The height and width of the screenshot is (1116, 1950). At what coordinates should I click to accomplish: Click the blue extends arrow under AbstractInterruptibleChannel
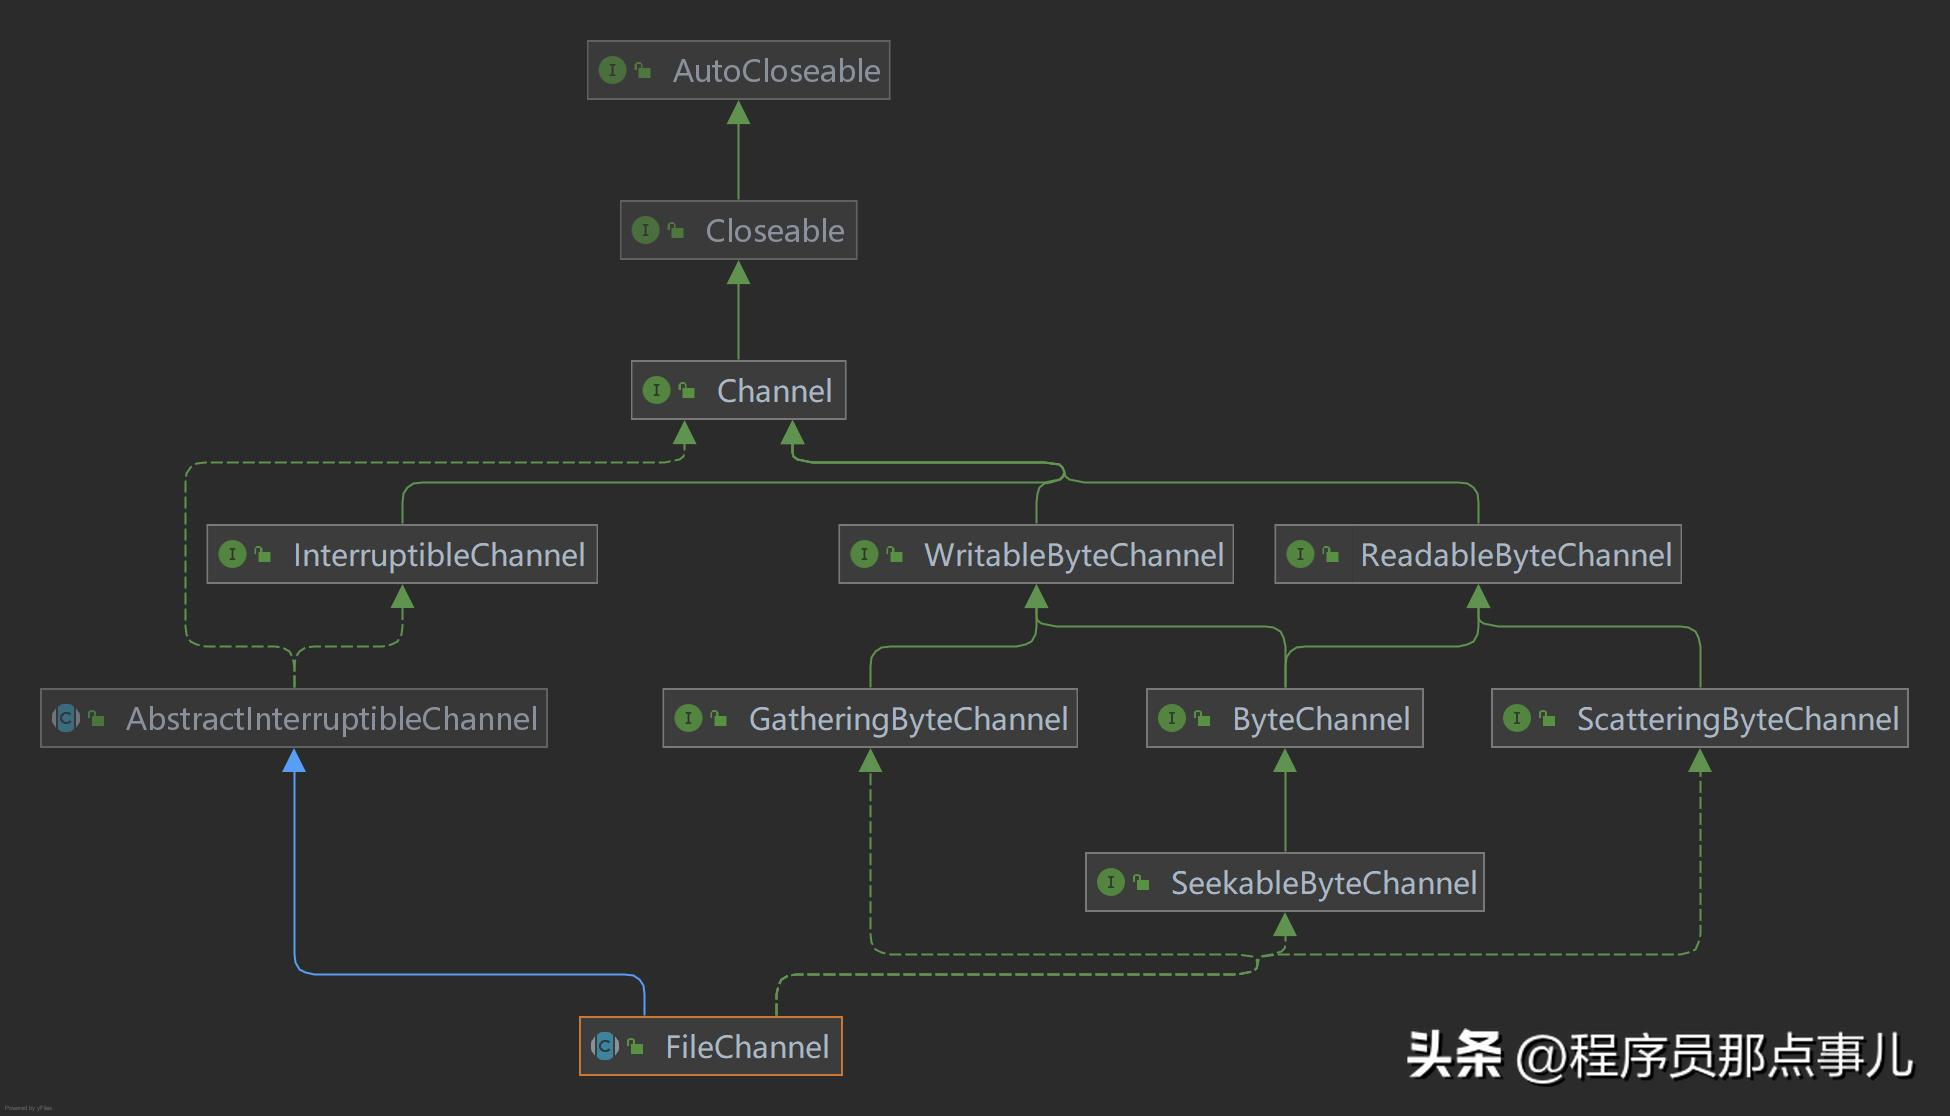tap(294, 762)
